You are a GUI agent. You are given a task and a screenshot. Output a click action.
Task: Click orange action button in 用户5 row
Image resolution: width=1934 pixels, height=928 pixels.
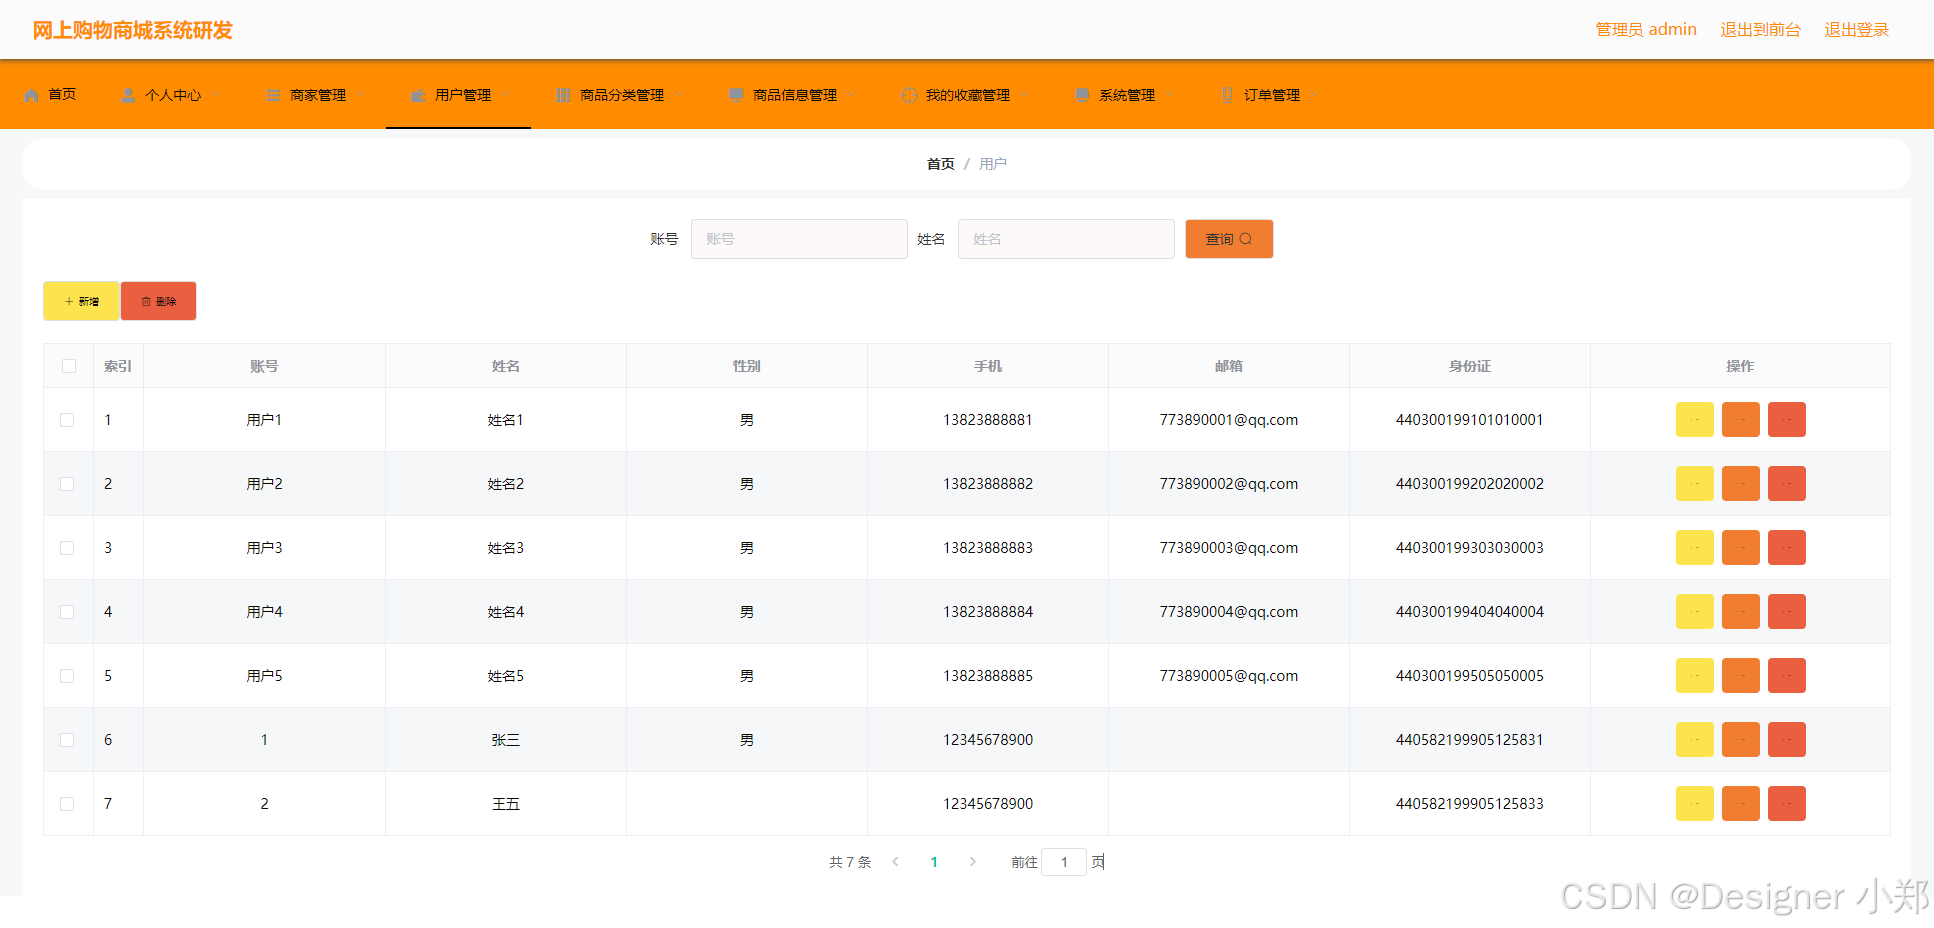tap(1740, 676)
